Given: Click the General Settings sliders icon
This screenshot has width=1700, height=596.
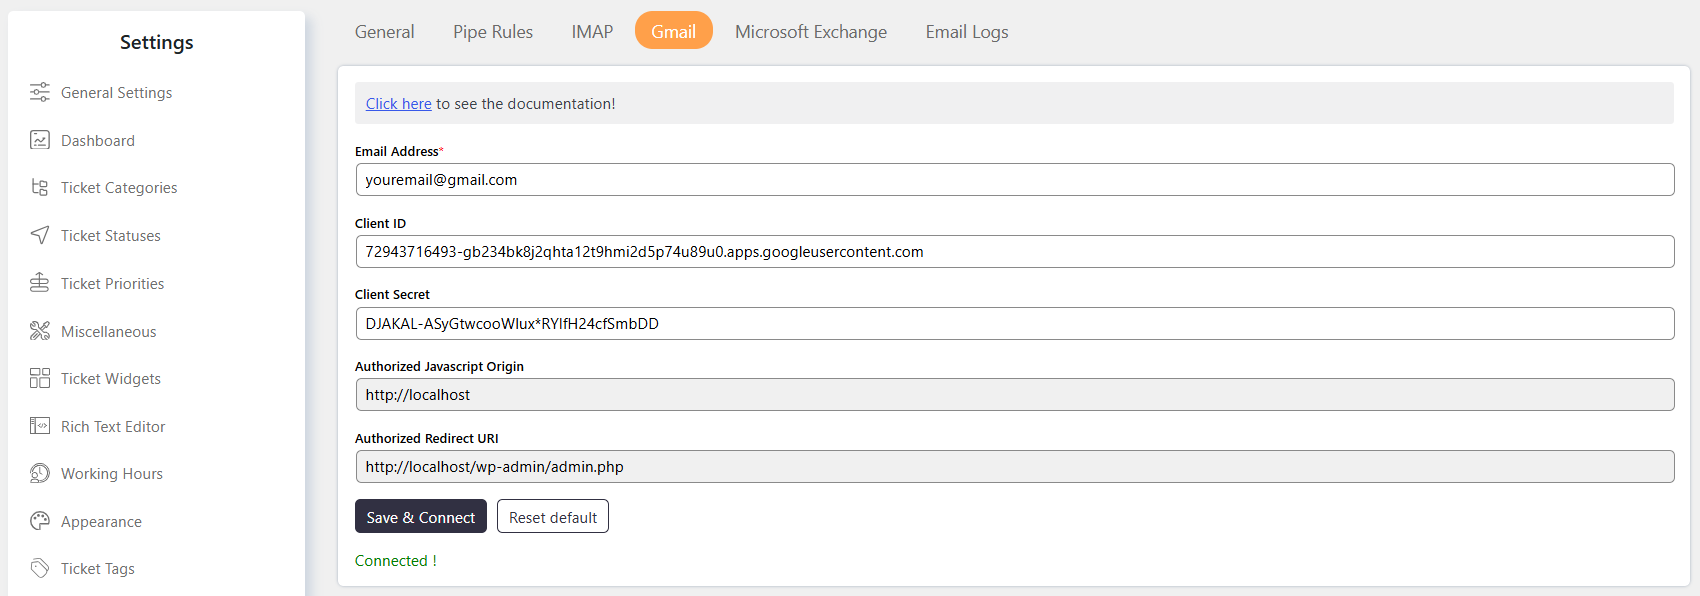Looking at the screenshot, I should coord(40,92).
